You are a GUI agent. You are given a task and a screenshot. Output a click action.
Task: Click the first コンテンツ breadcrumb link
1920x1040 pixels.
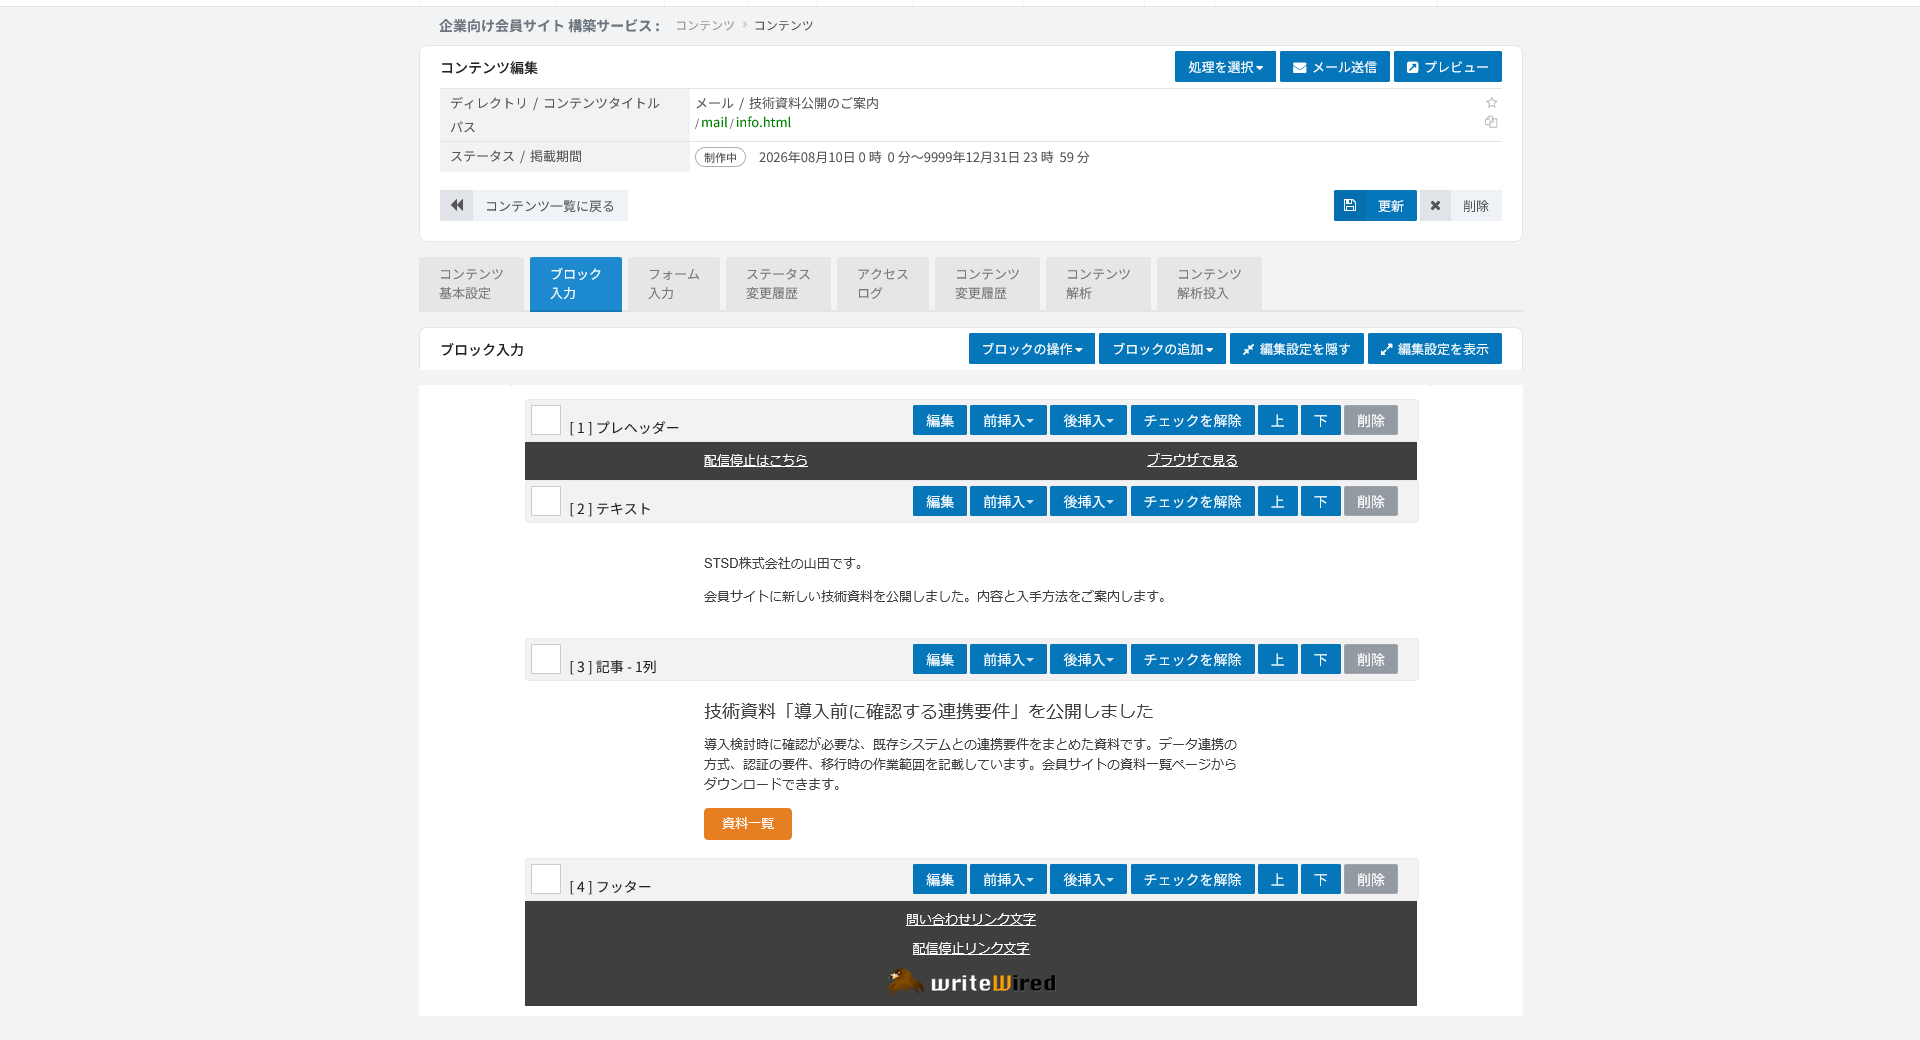705,25
